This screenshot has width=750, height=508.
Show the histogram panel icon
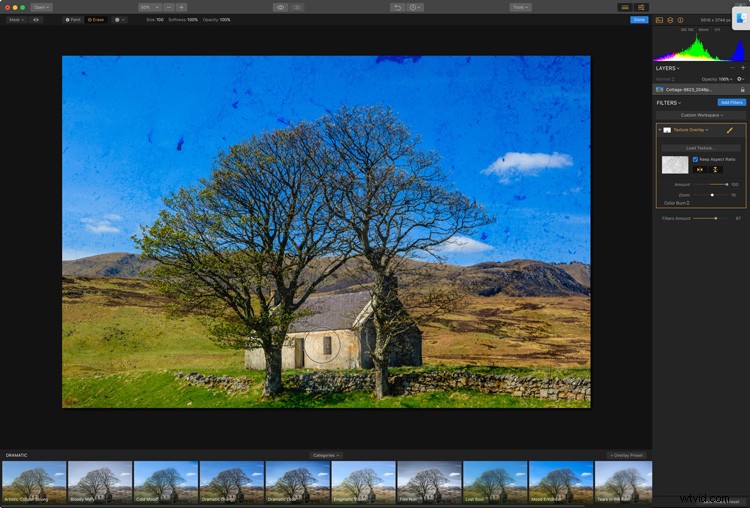[x=660, y=20]
